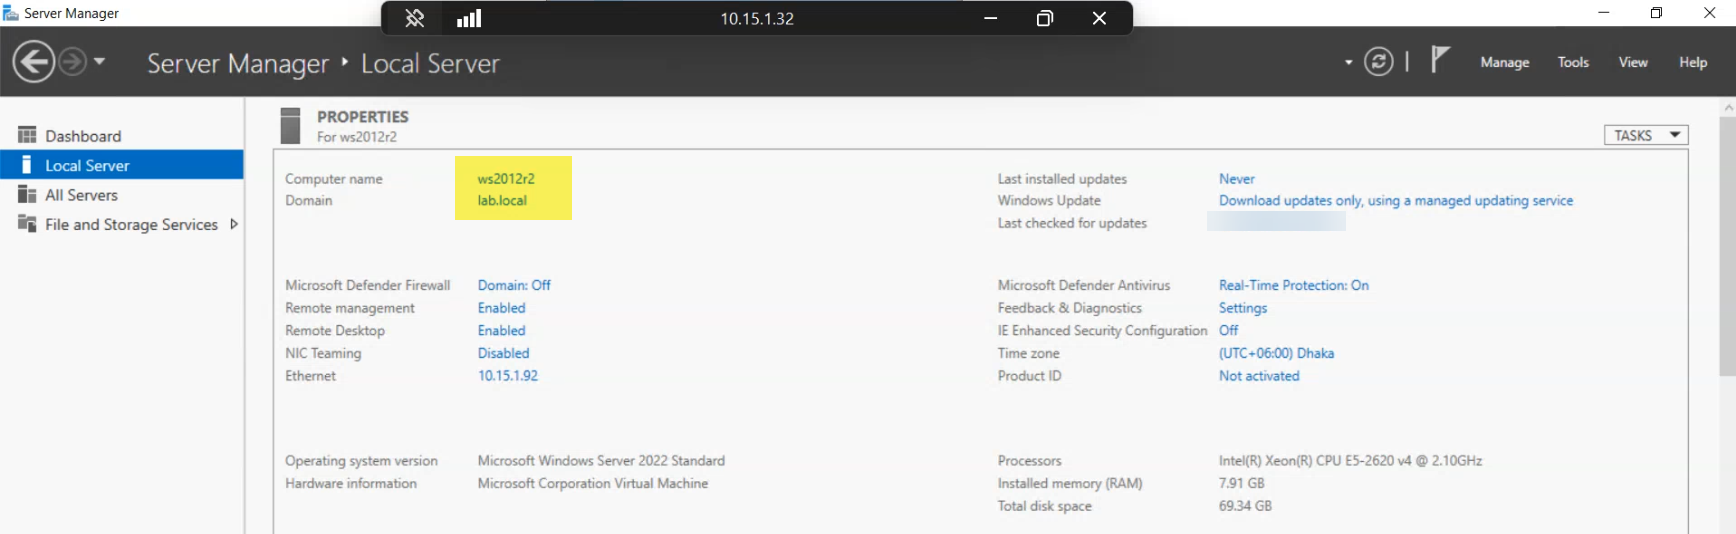Click the 7.91 GB memory value
1736x534 pixels.
pyautogui.click(x=1241, y=483)
